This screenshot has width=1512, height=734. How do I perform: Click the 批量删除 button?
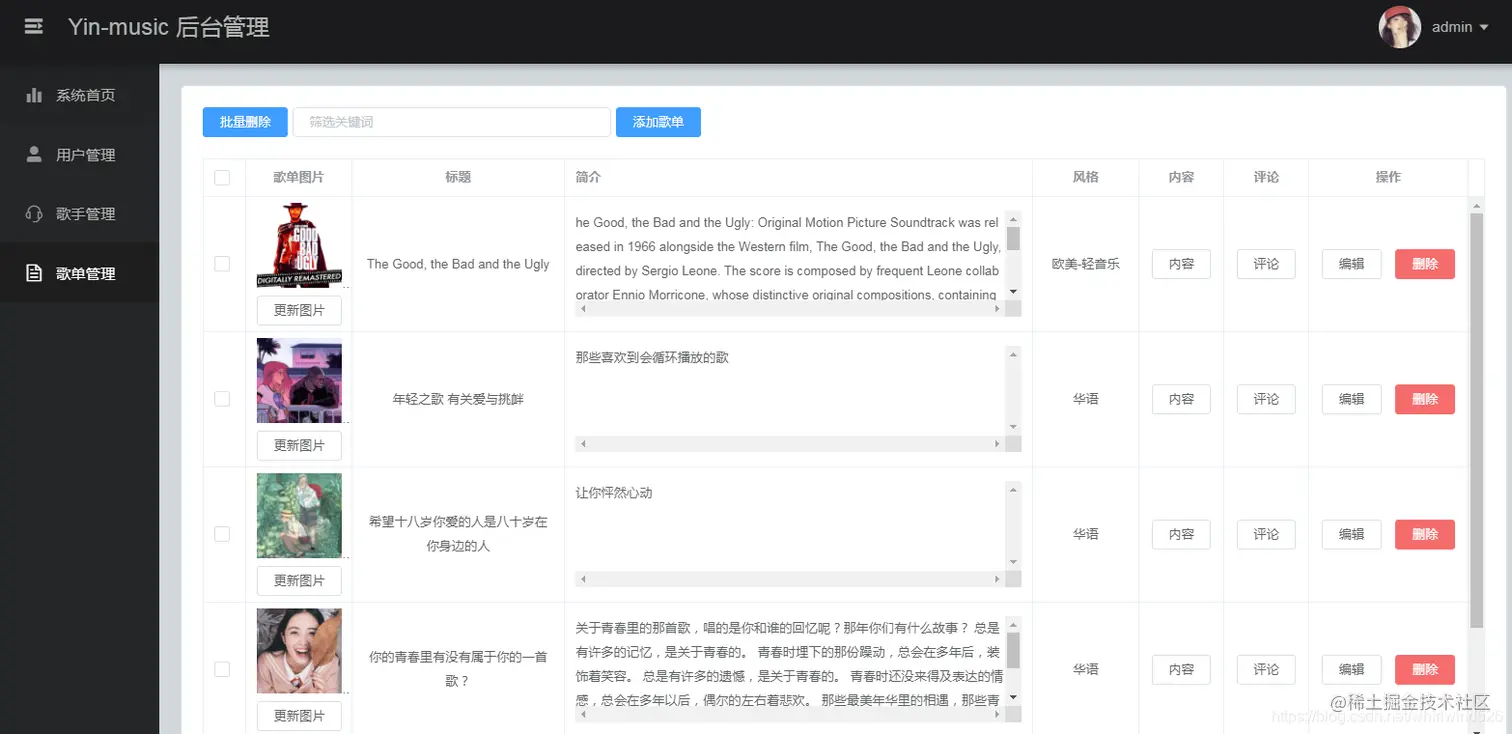click(x=245, y=122)
